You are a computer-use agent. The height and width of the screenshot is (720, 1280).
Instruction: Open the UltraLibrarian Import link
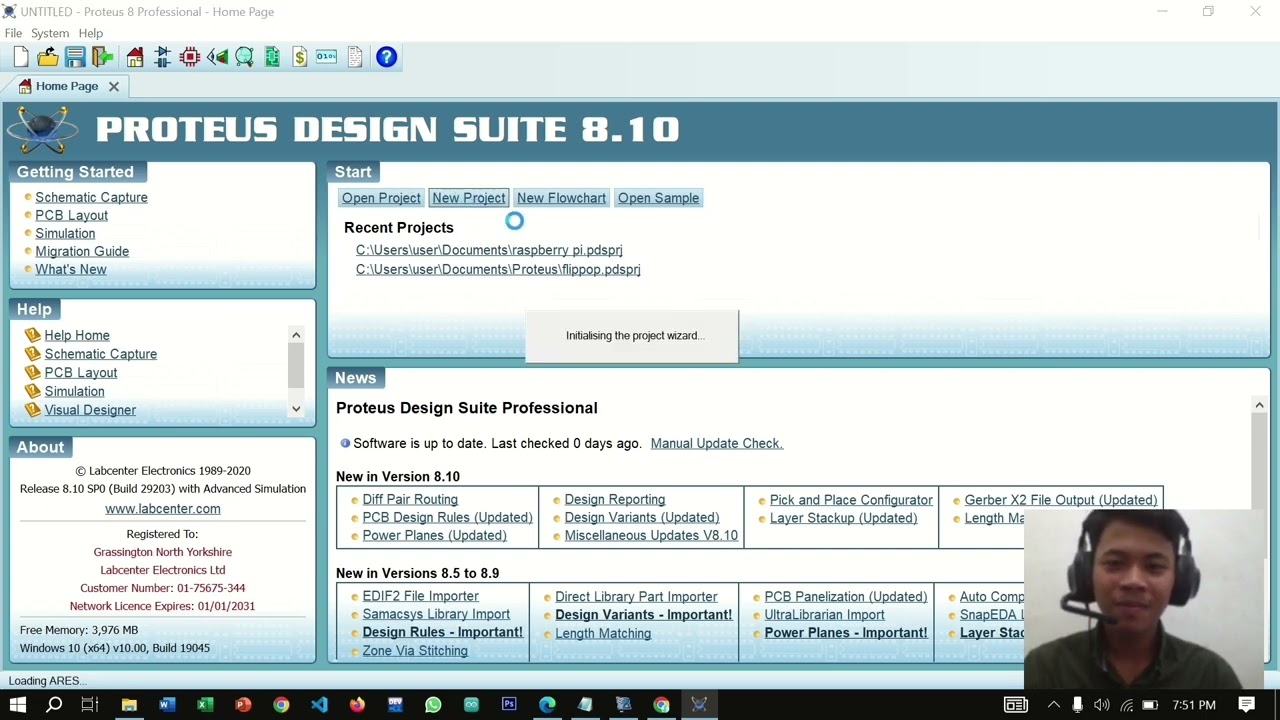click(824, 615)
